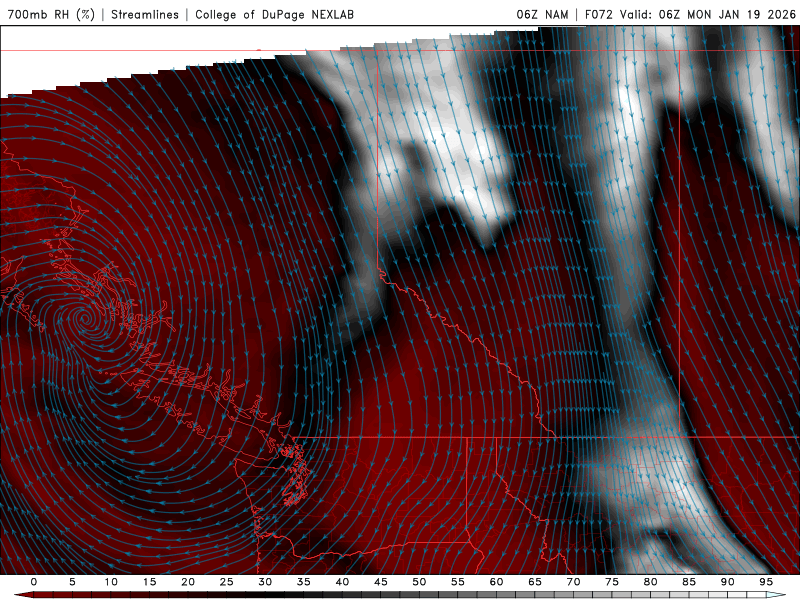Select the 15 label on the RH scale

coord(149,582)
